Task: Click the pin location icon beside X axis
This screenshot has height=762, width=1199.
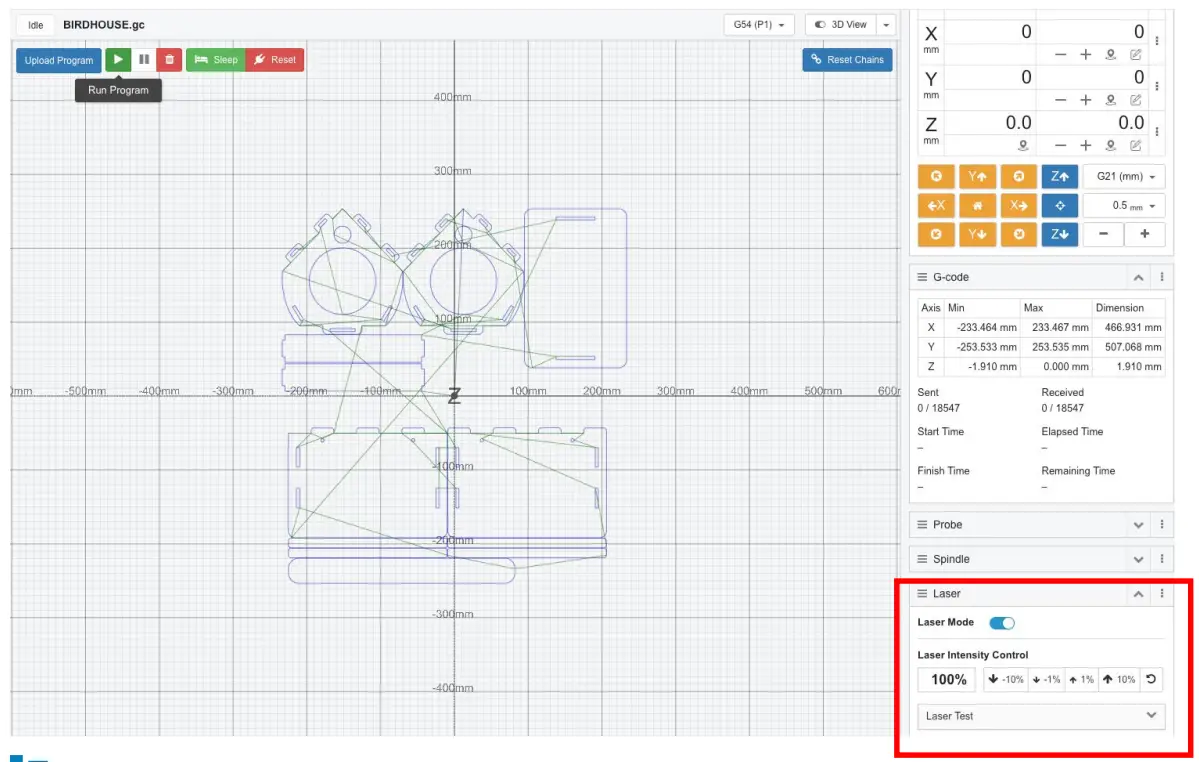Action: point(1110,54)
